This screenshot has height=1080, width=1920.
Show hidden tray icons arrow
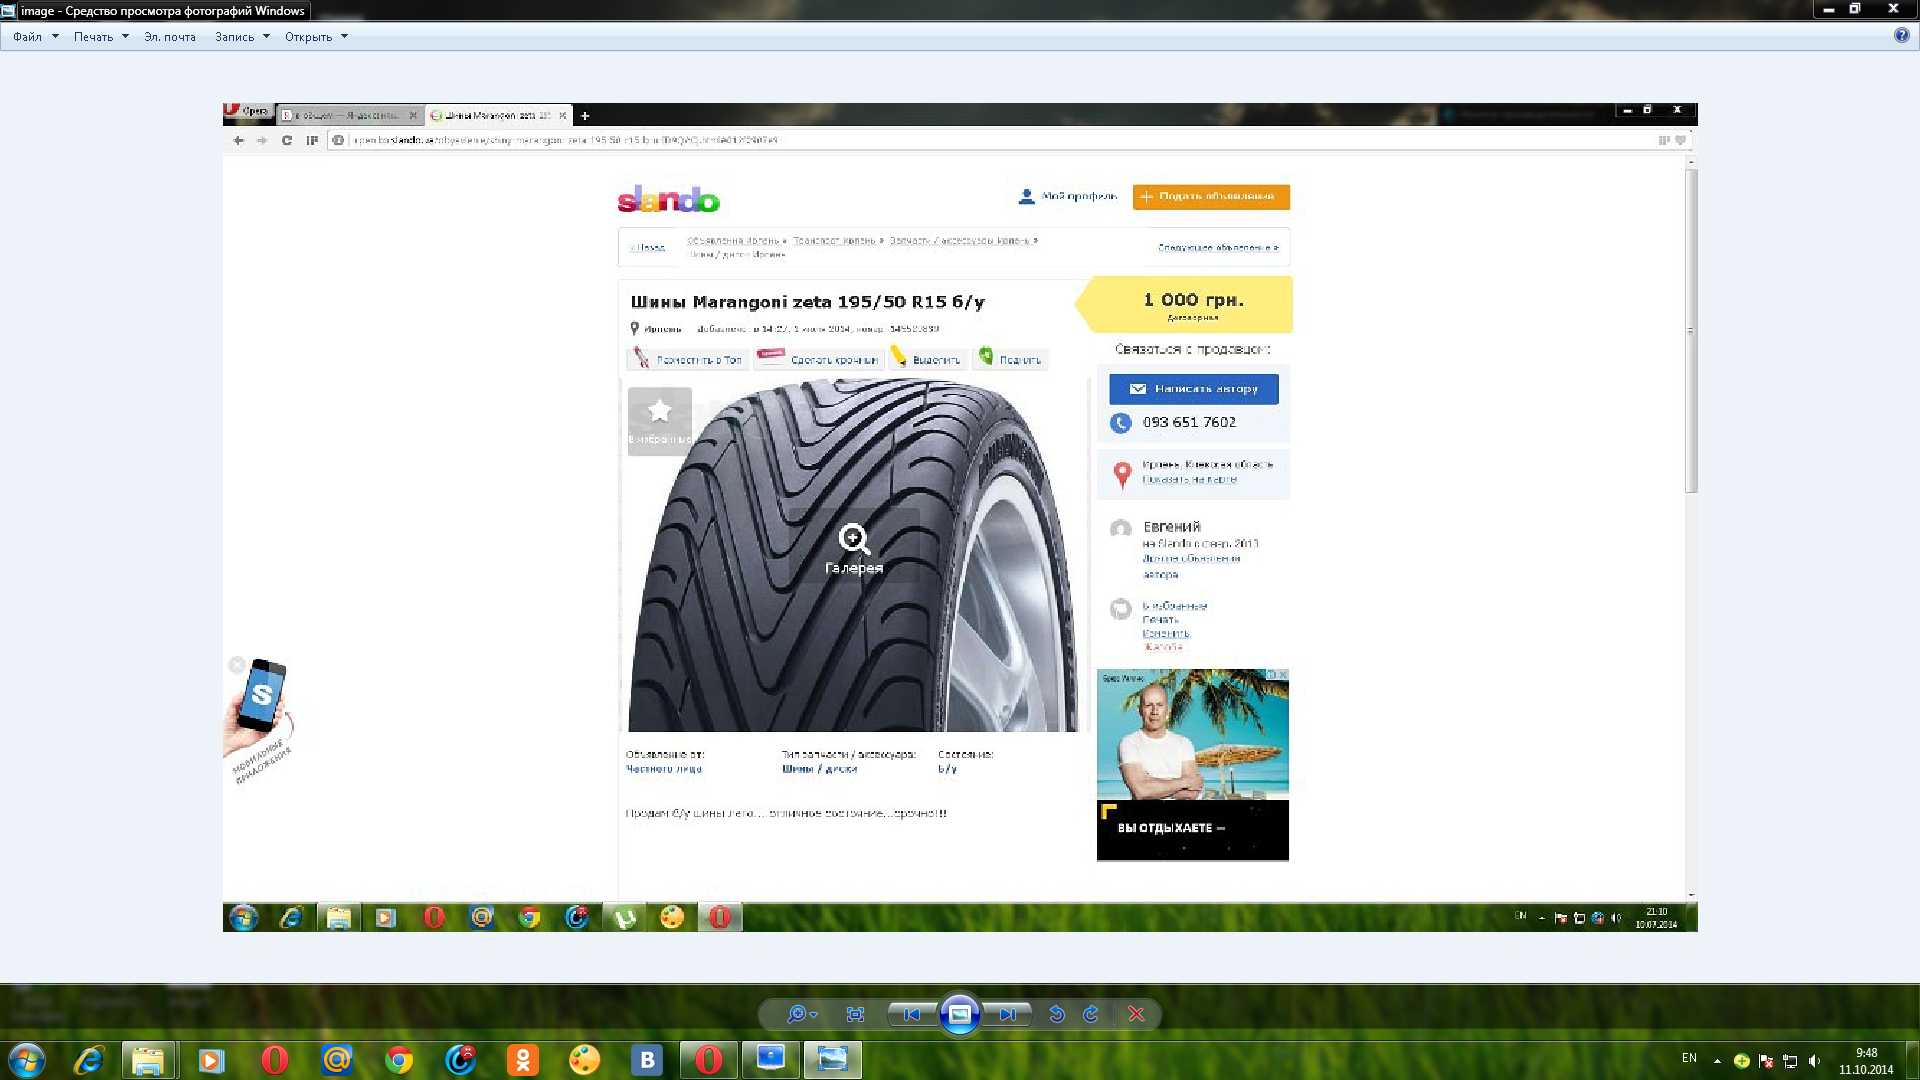tap(1717, 1061)
